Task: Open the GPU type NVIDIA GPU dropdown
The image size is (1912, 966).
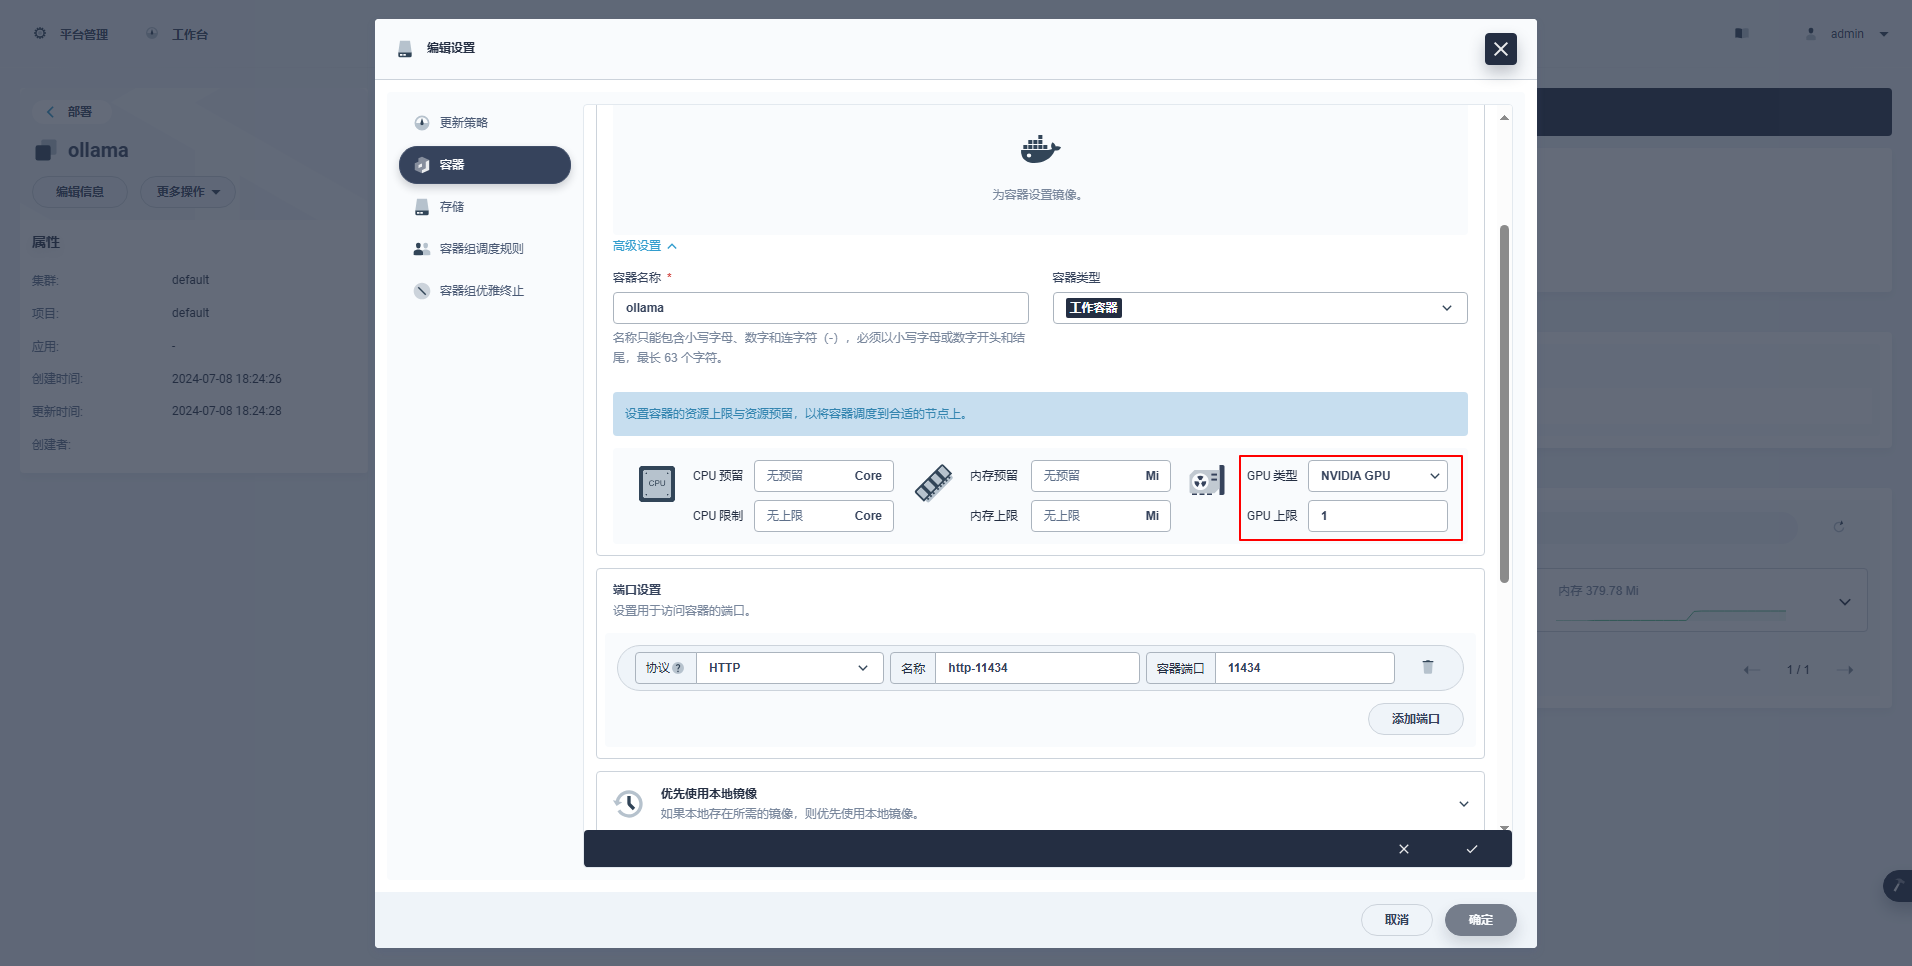Action: click(1378, 476)
